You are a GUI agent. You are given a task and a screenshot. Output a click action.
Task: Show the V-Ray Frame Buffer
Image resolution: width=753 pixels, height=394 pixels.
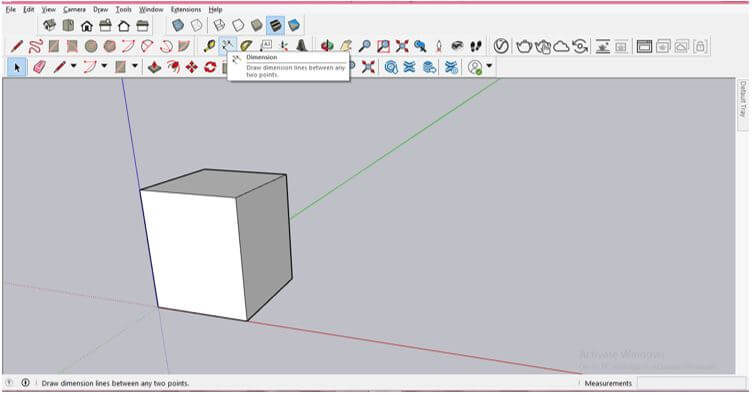tap(644, 46)
